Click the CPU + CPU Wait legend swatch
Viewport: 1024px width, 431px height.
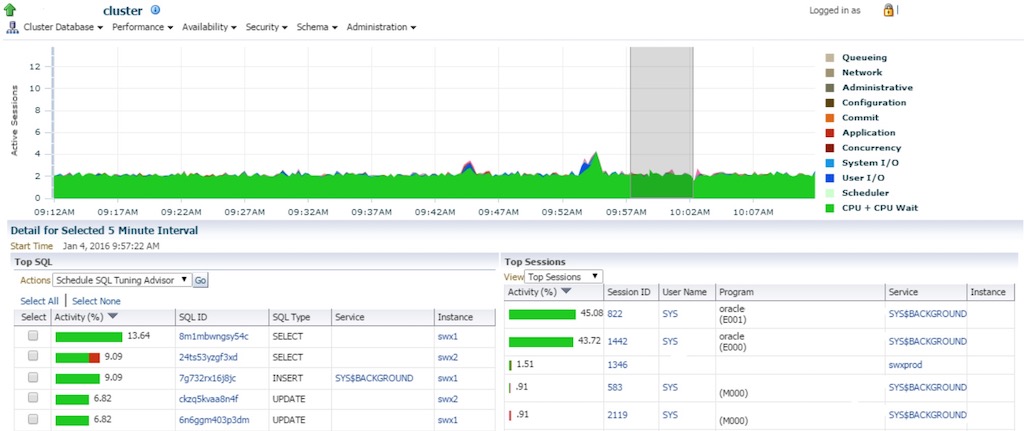829,208
